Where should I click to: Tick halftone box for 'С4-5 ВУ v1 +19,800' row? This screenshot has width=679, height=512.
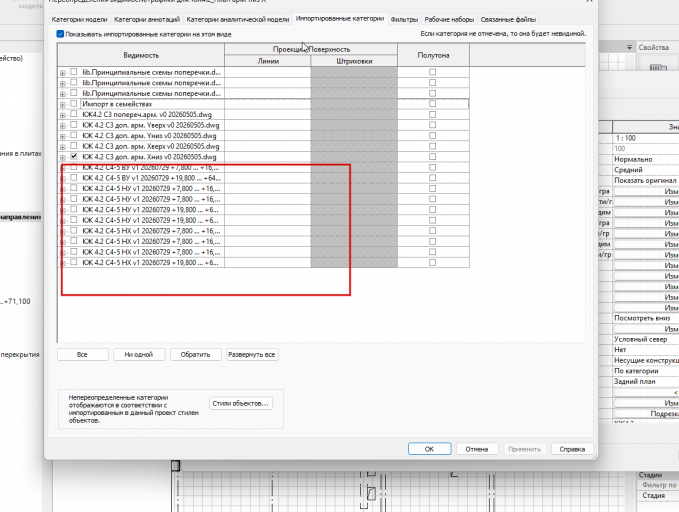(433, 178)
